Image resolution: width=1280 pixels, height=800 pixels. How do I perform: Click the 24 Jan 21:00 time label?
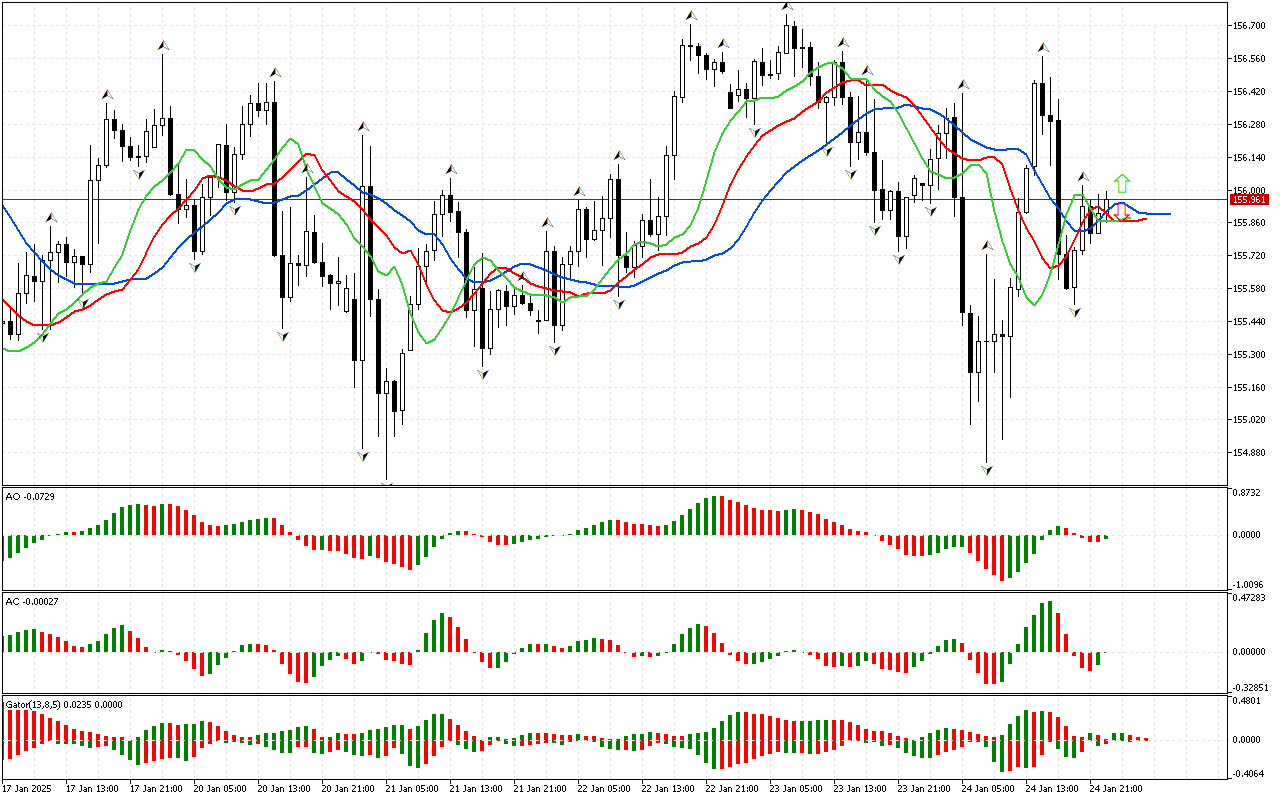pyautogui.click(x=1114, y=789)
